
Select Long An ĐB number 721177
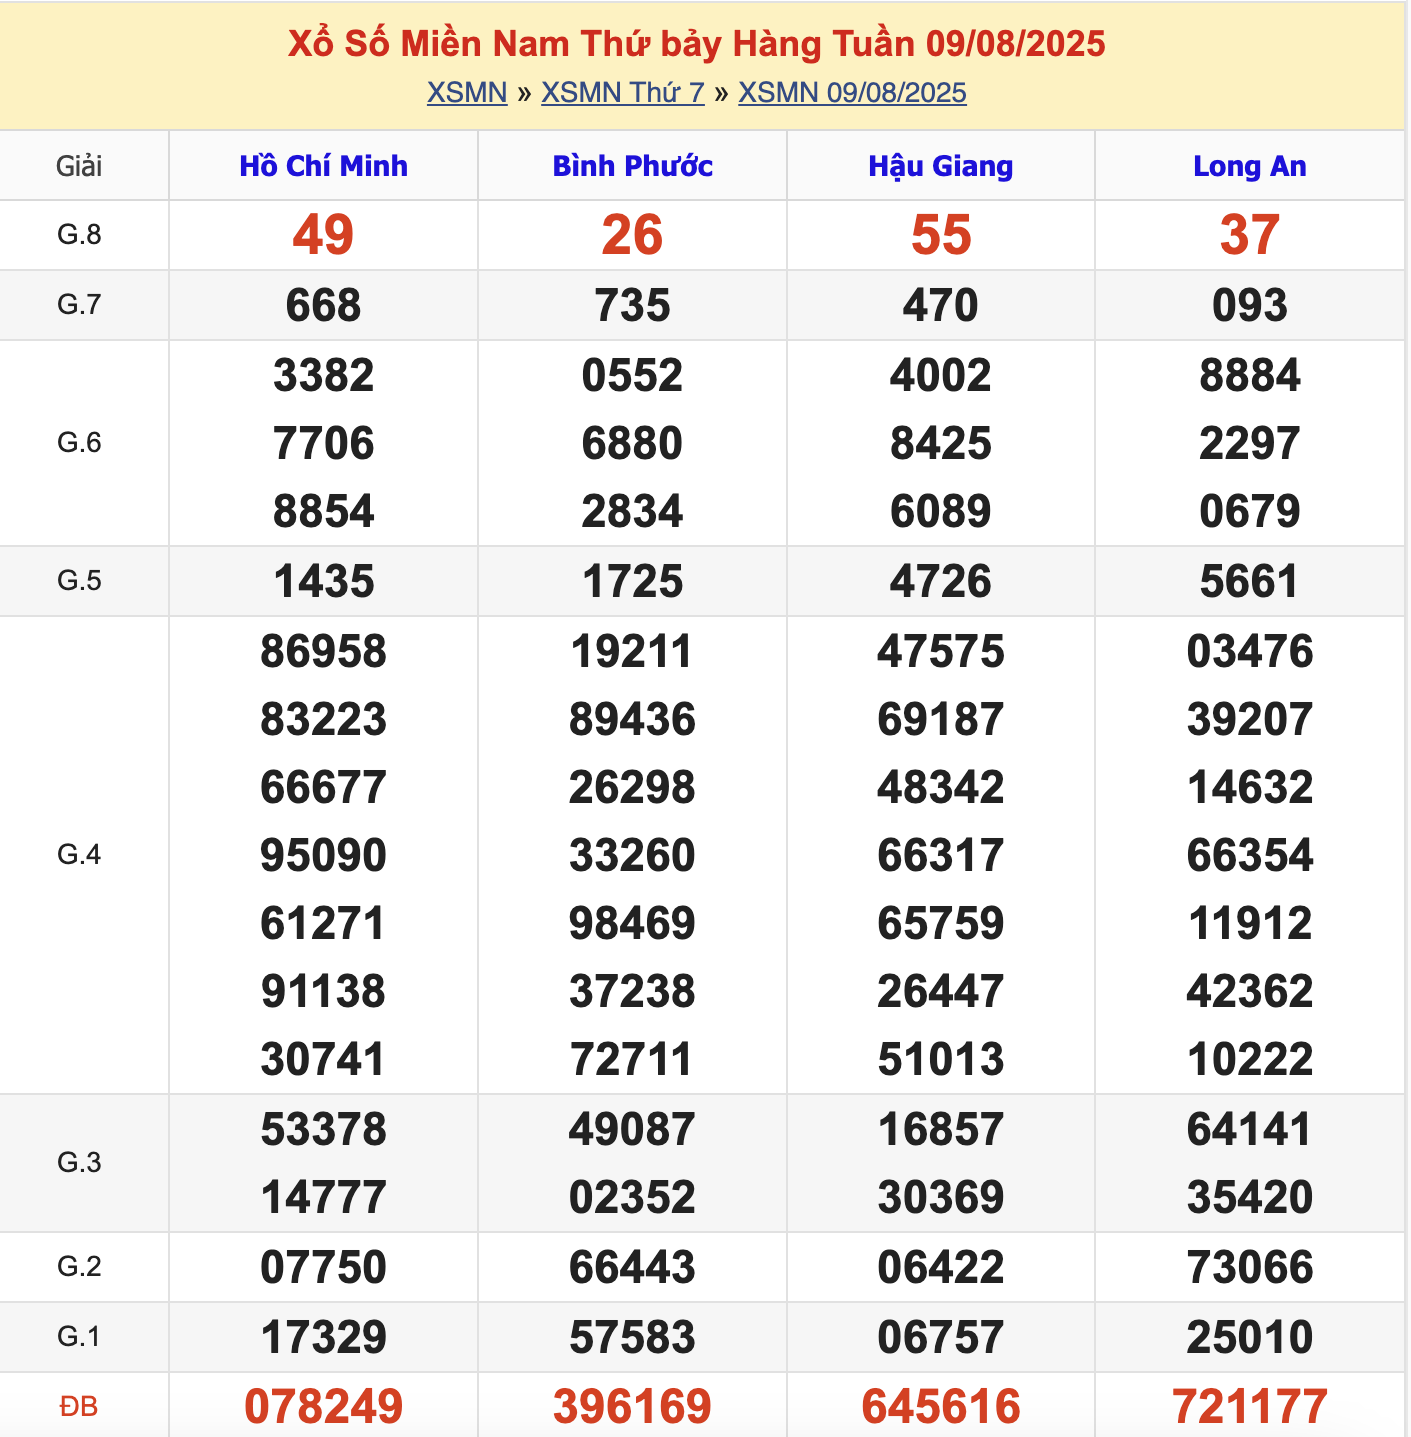1249,1406
